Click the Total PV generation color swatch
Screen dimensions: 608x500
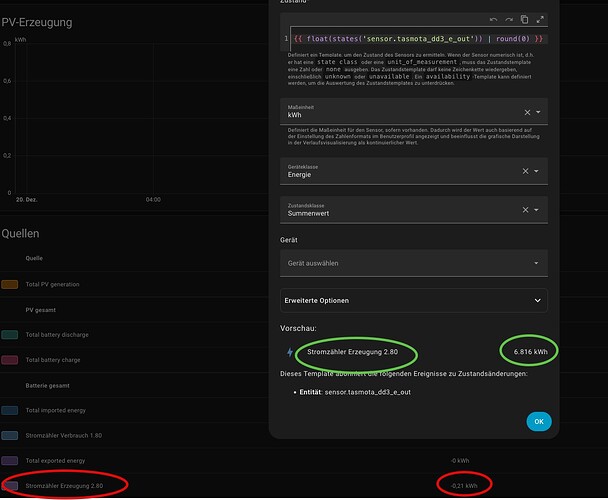pyautogui.click(x=10, y=284)
